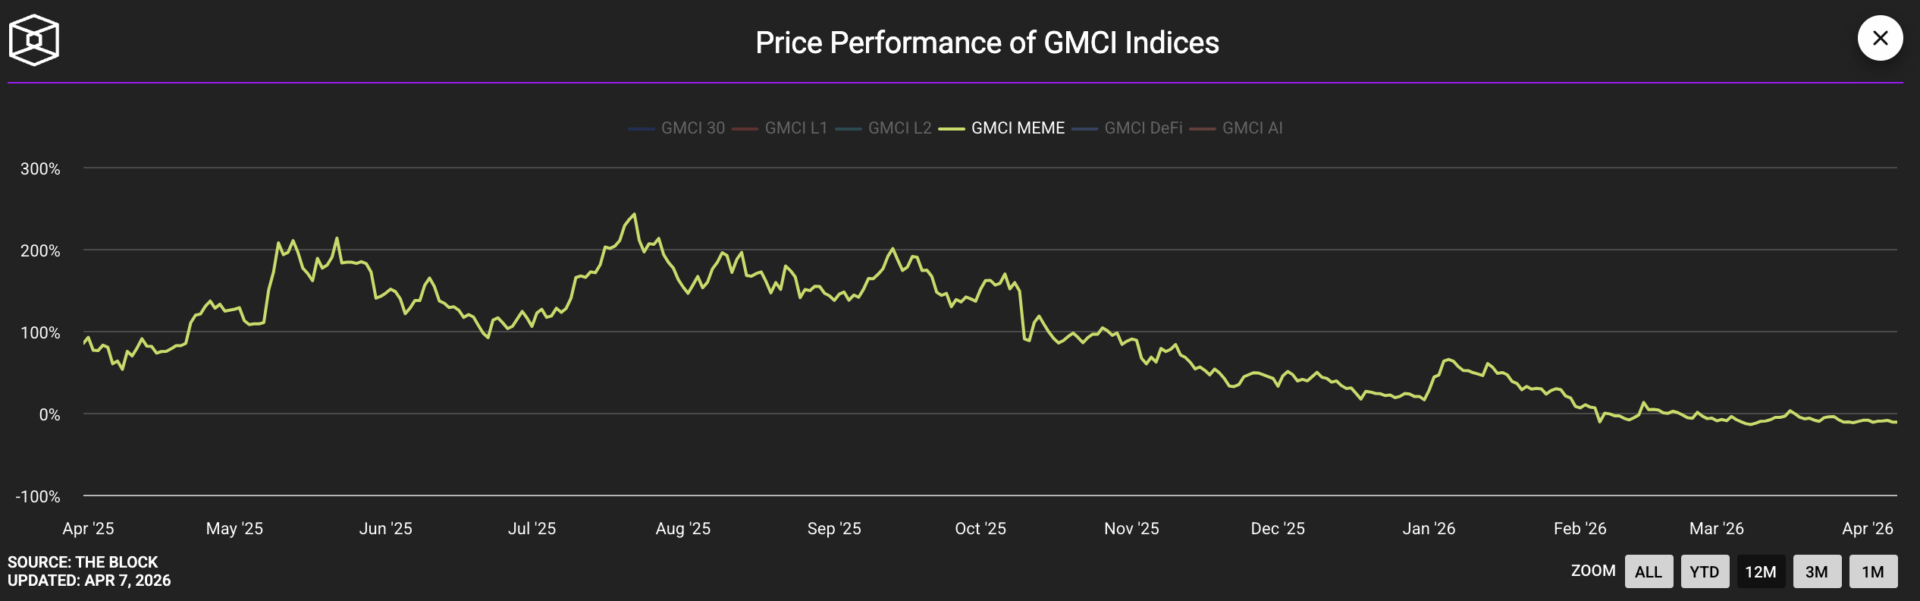The width and height of the screenshot is (1920, 601).
Task: Switch zoom to YTD
Action: (x=1704, y=572)
